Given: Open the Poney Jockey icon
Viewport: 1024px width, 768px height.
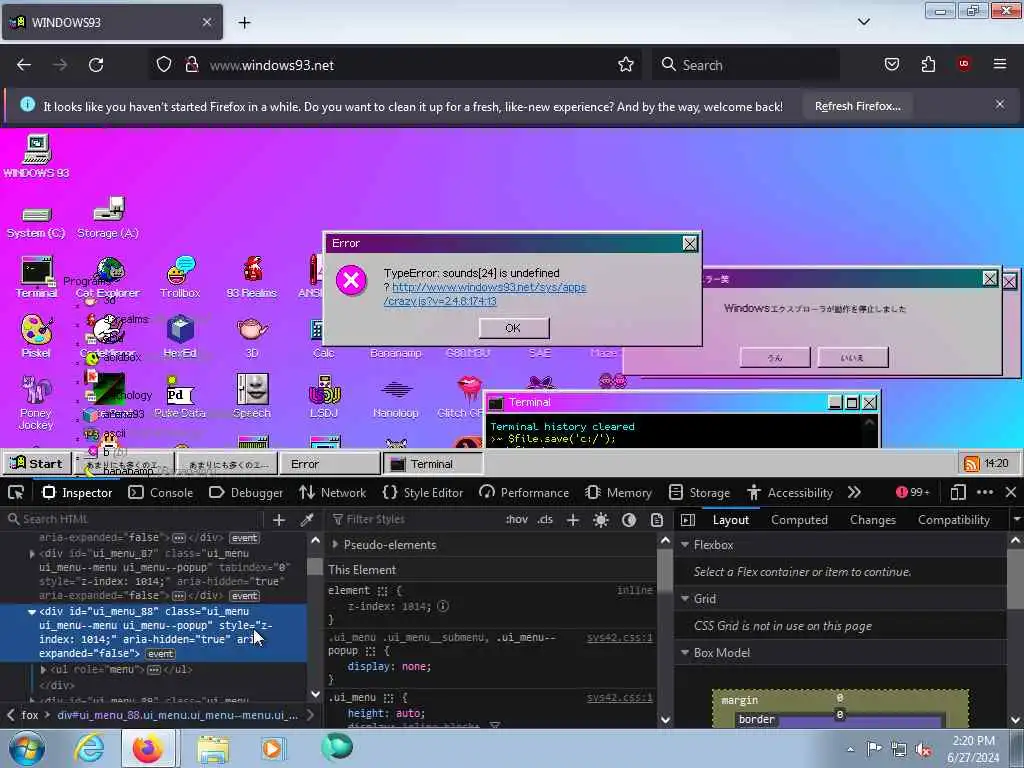Looking at the screenshot, I should (36, 402).
